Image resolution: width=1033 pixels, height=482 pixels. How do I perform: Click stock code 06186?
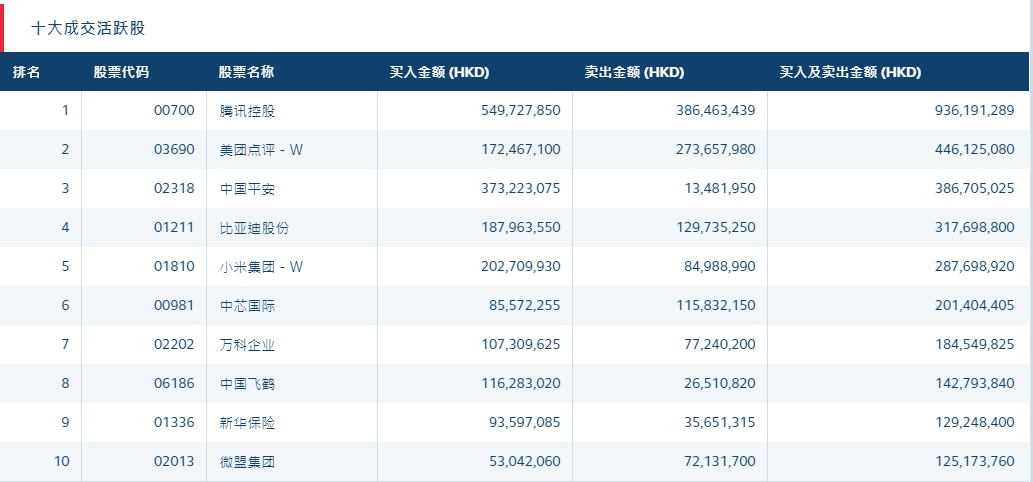point(174,384)
